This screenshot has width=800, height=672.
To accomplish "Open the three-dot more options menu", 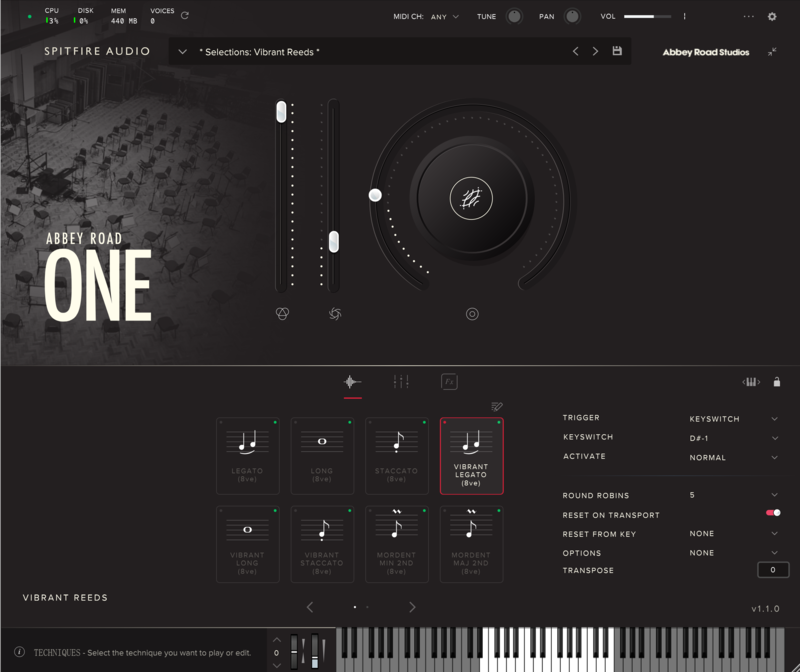I will 748,16.
